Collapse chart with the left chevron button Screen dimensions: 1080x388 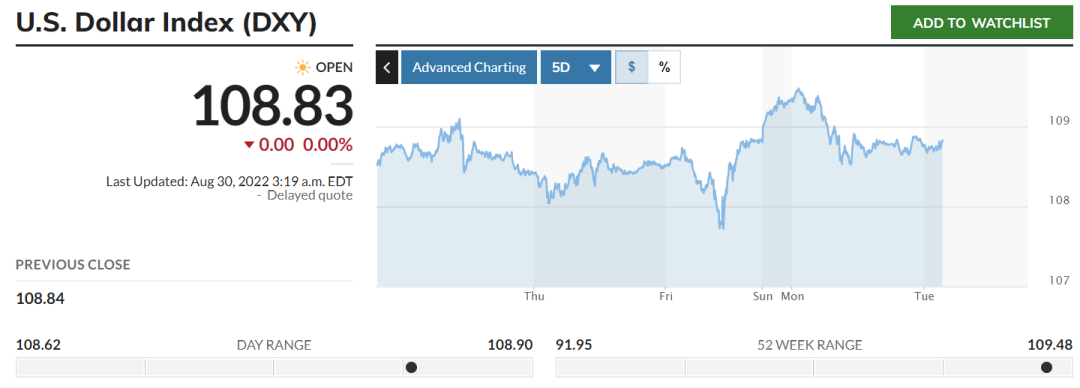pos(386,68)
